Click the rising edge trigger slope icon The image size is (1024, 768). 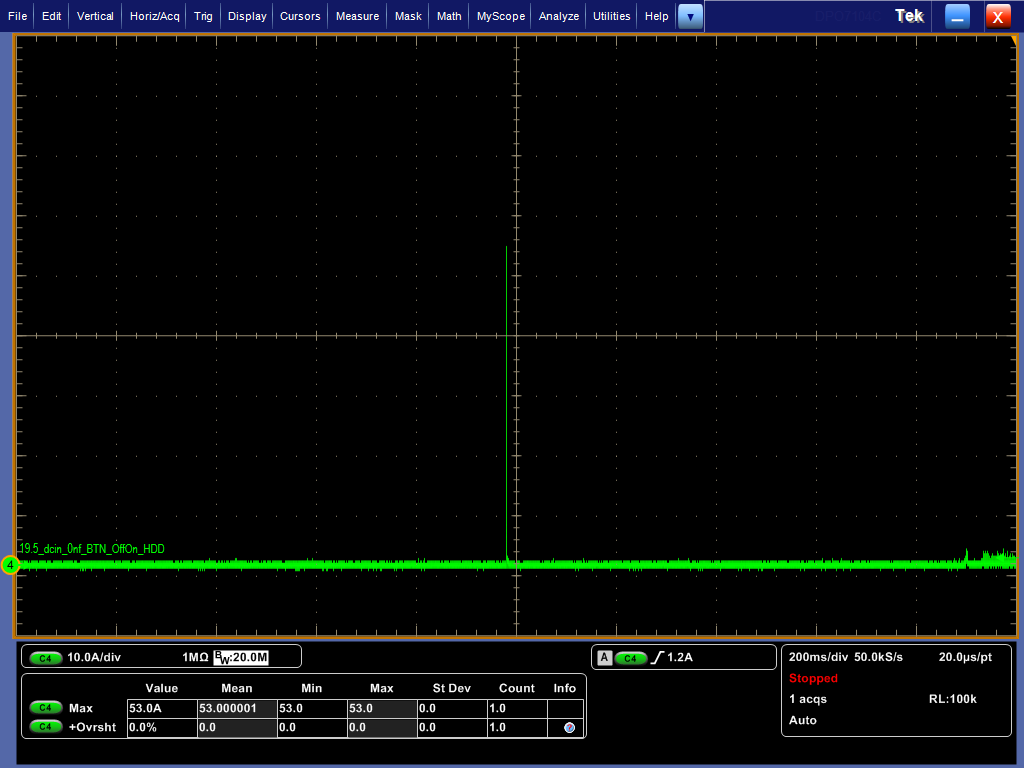[657, 658]
